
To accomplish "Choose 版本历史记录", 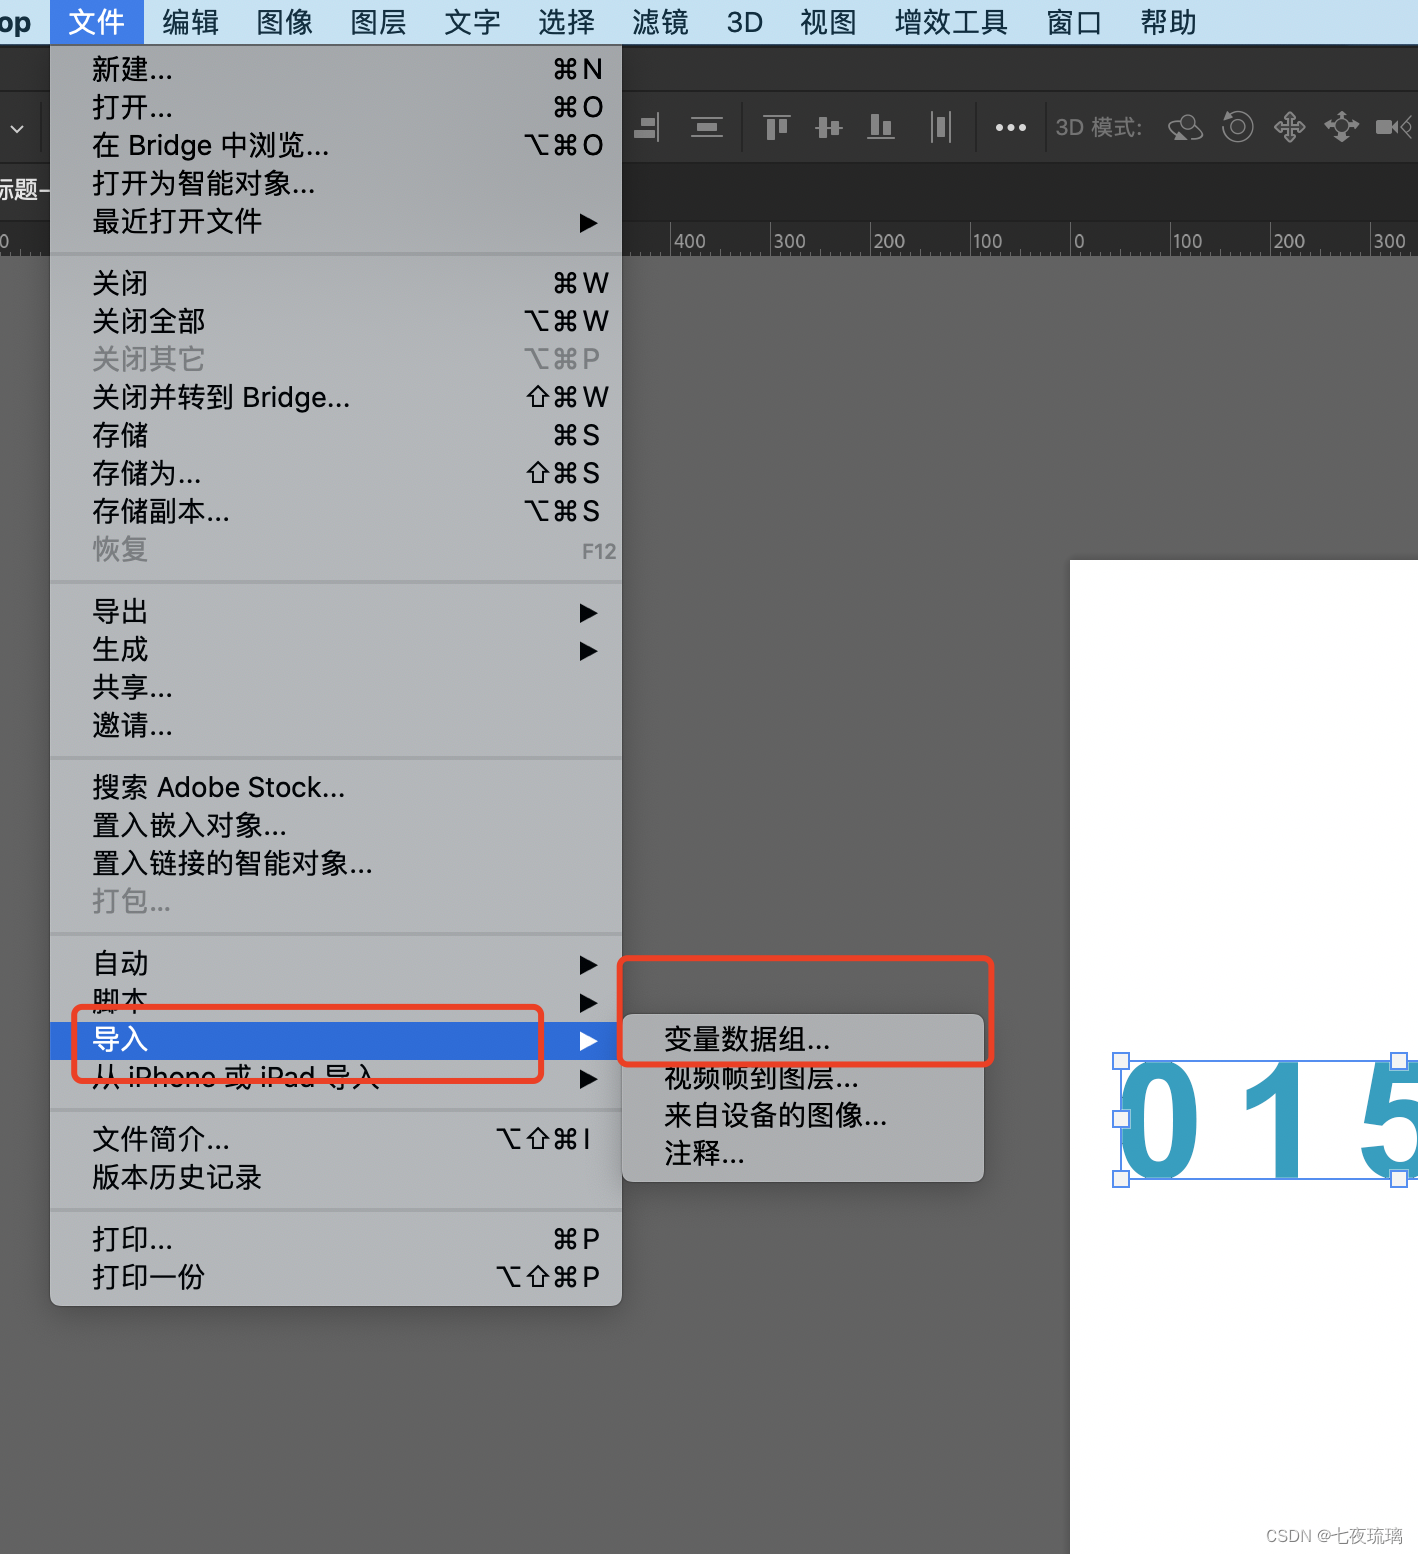I will pos(336,1178).
